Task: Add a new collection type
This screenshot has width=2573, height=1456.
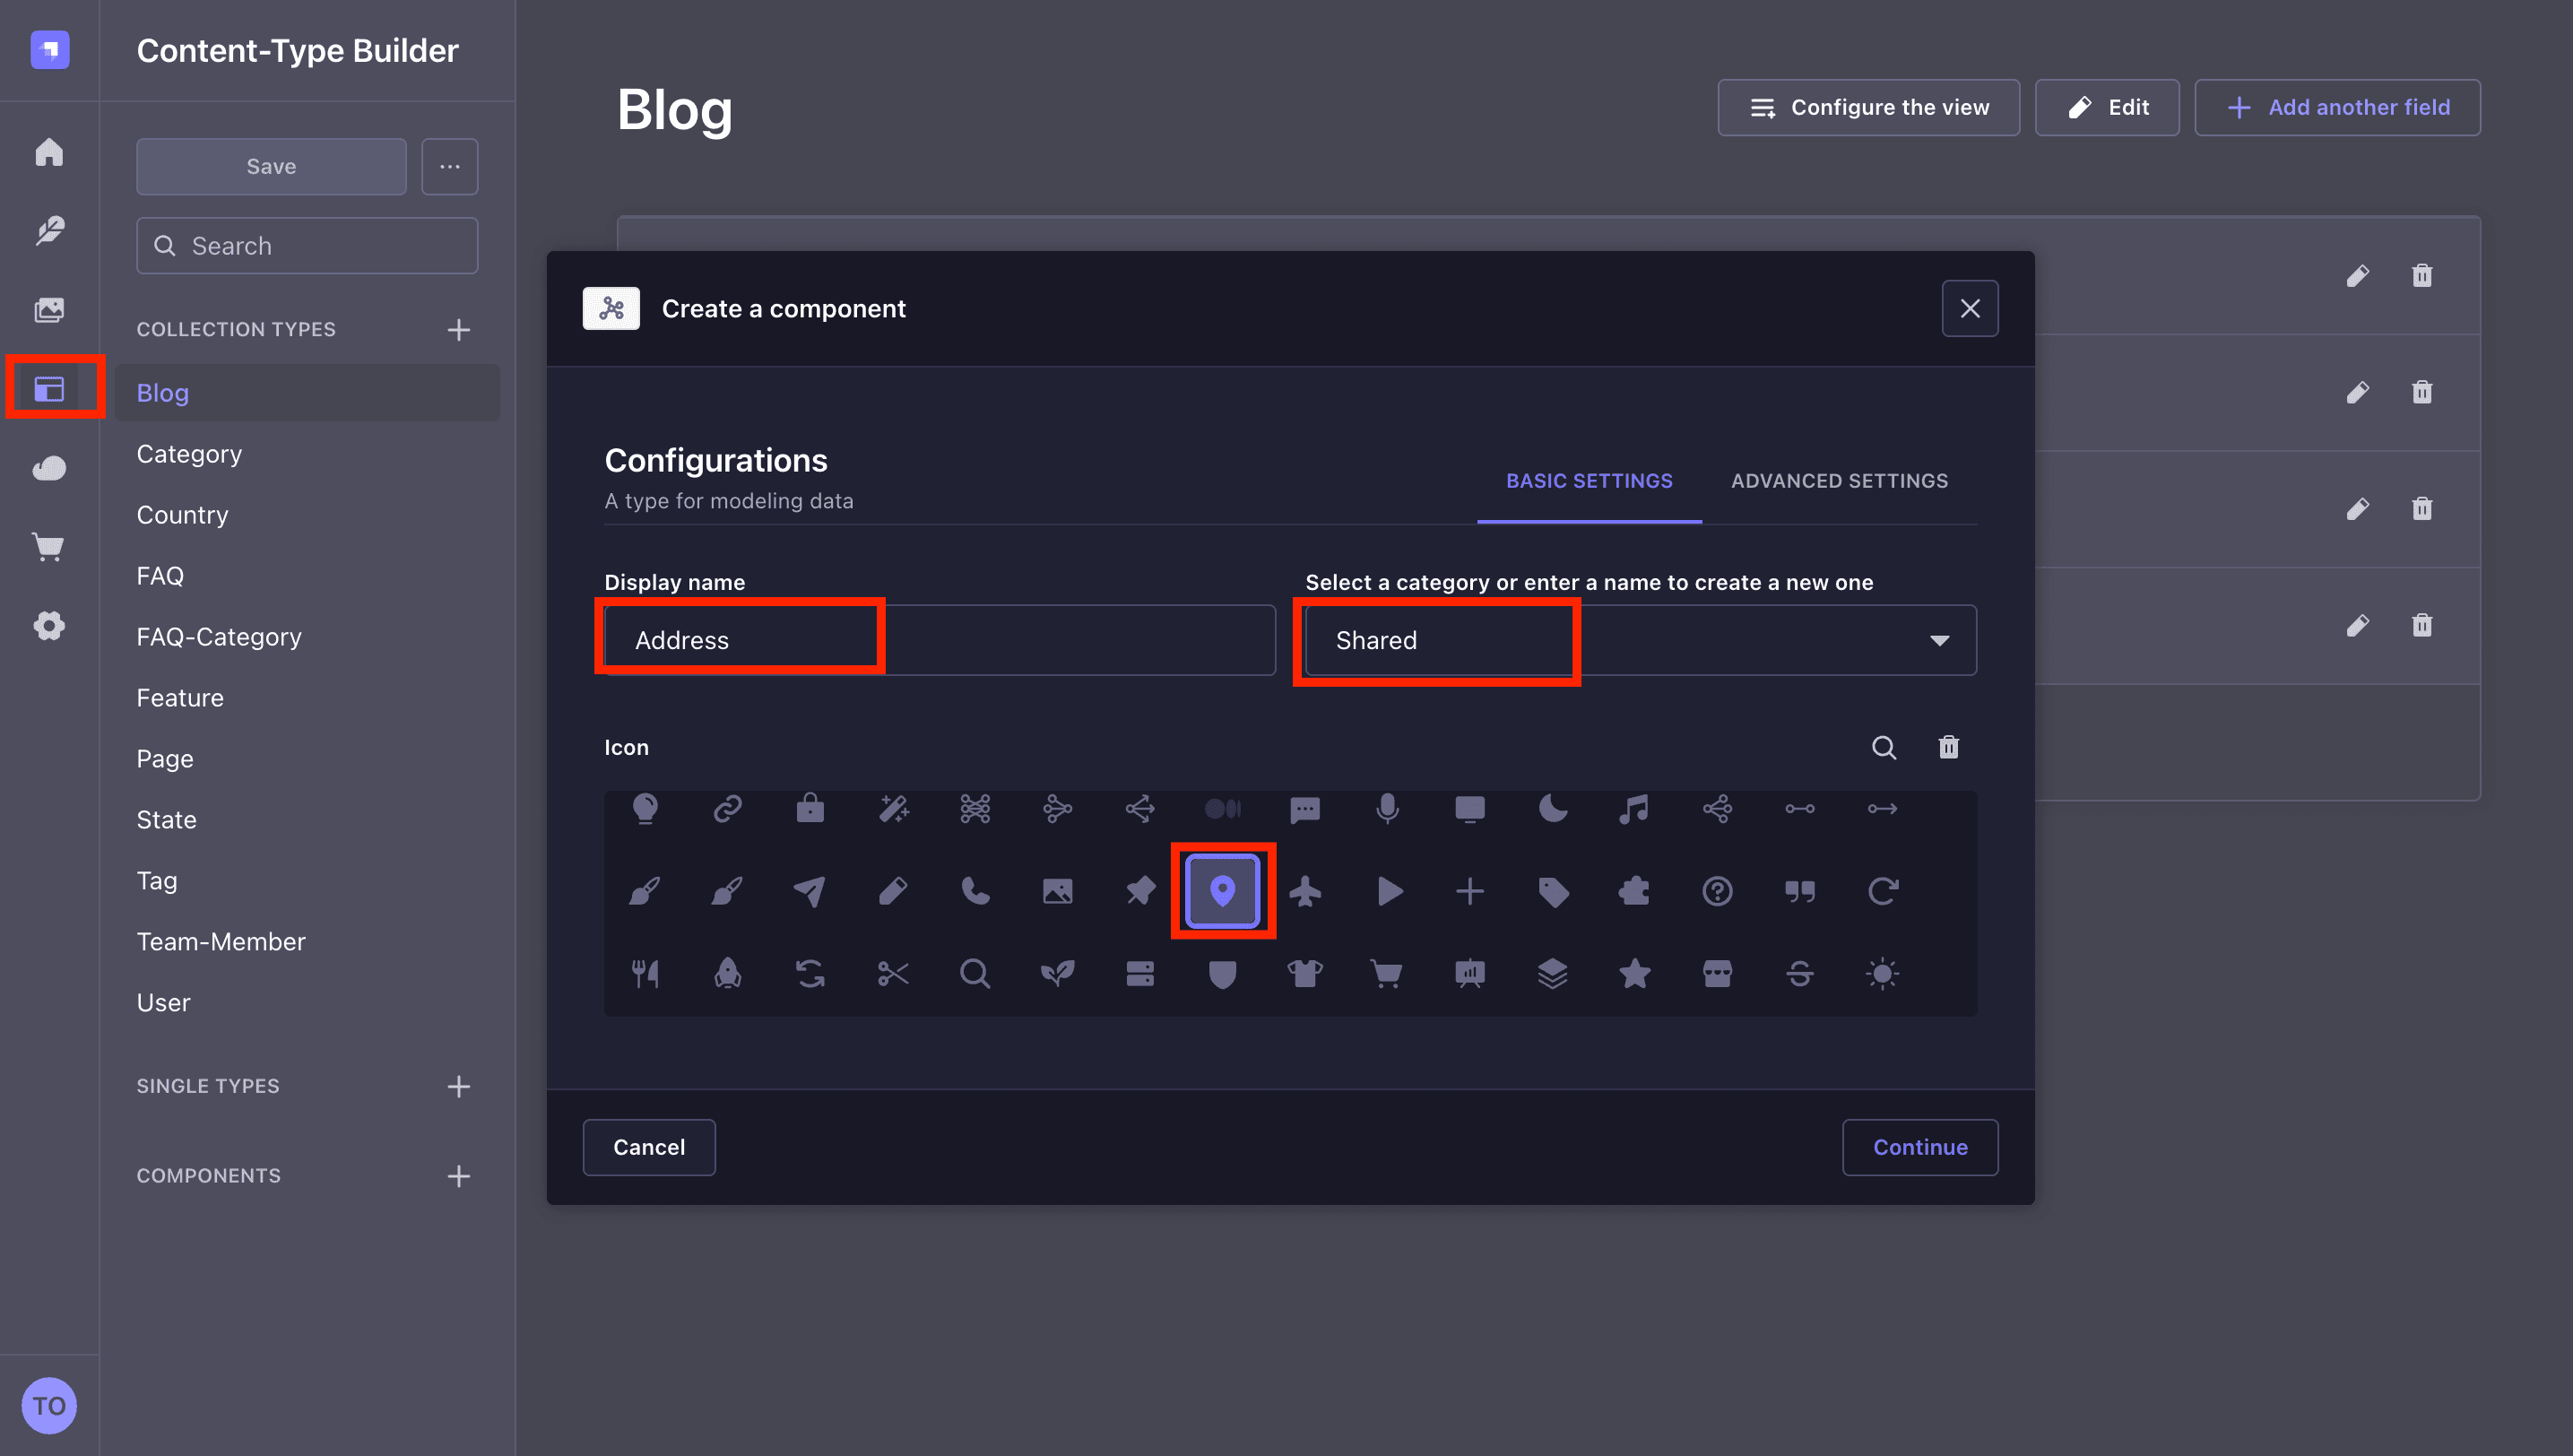Action: click(458, 329)
